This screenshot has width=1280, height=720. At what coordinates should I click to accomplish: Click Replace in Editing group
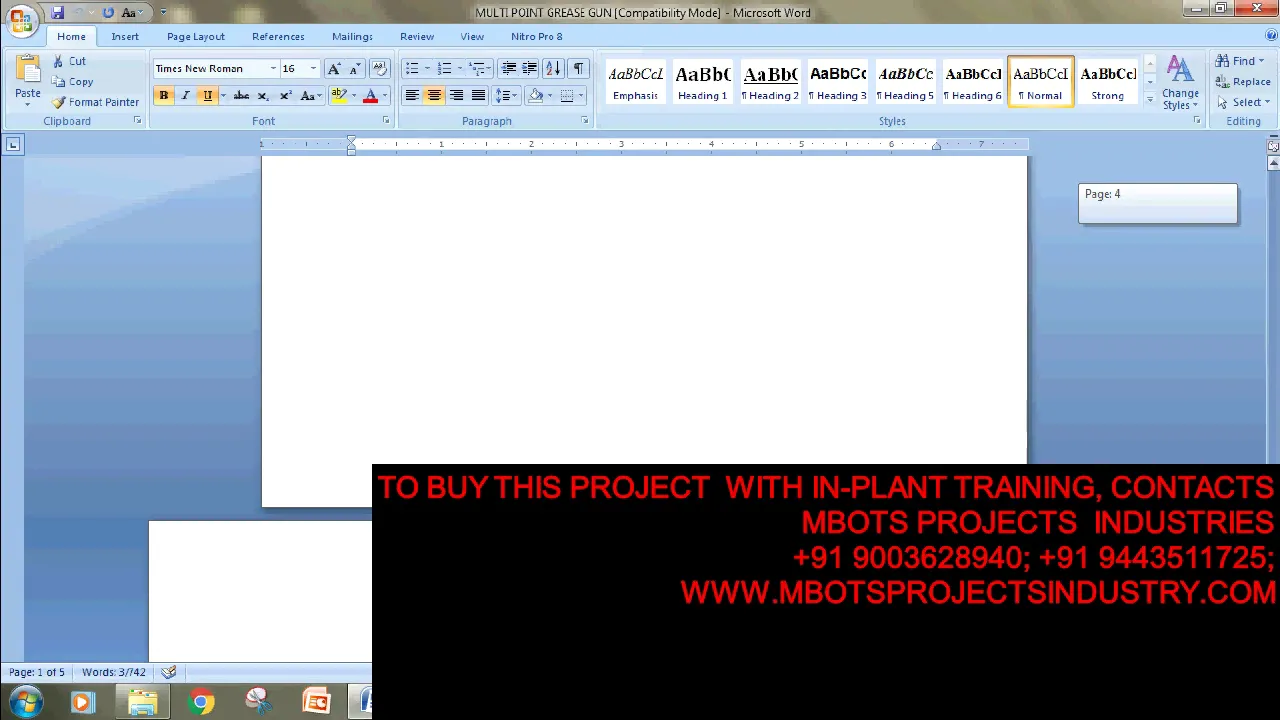pos(1243,82)
